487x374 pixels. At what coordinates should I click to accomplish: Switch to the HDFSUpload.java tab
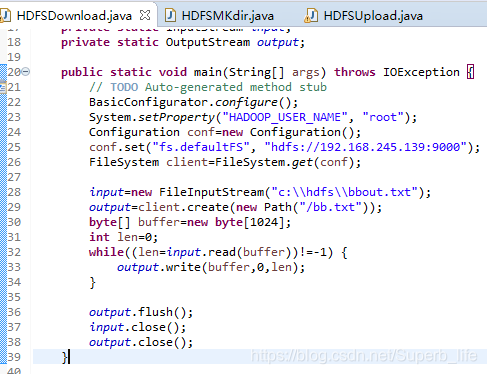click(364, 16)
